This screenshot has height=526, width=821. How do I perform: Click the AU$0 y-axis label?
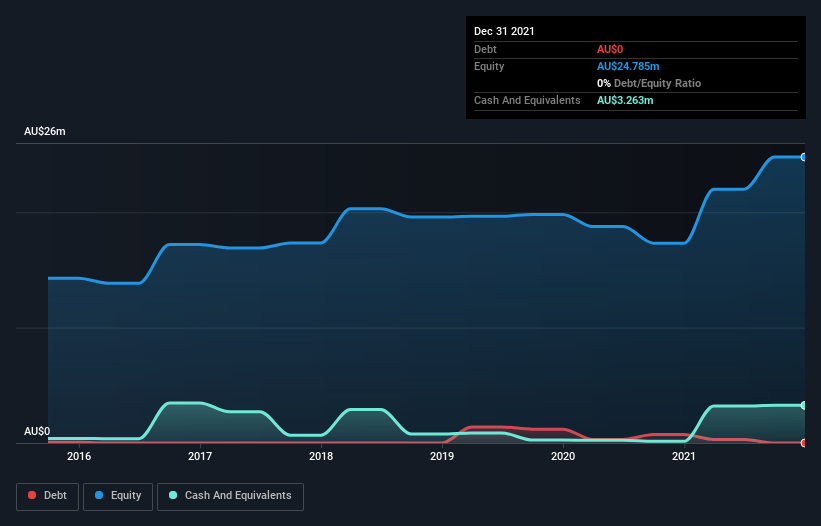point(37,431)
